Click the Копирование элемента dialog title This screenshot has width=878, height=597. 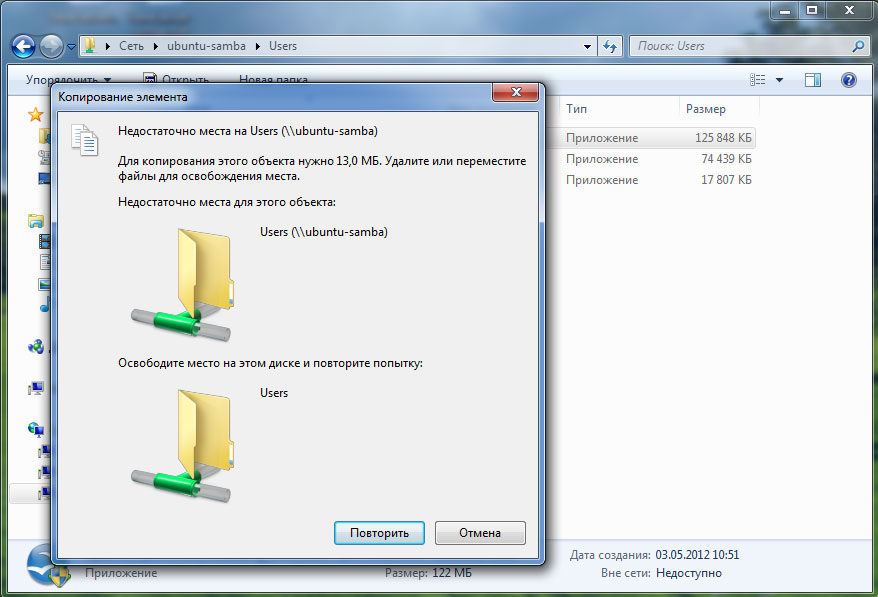pos(123,97)
